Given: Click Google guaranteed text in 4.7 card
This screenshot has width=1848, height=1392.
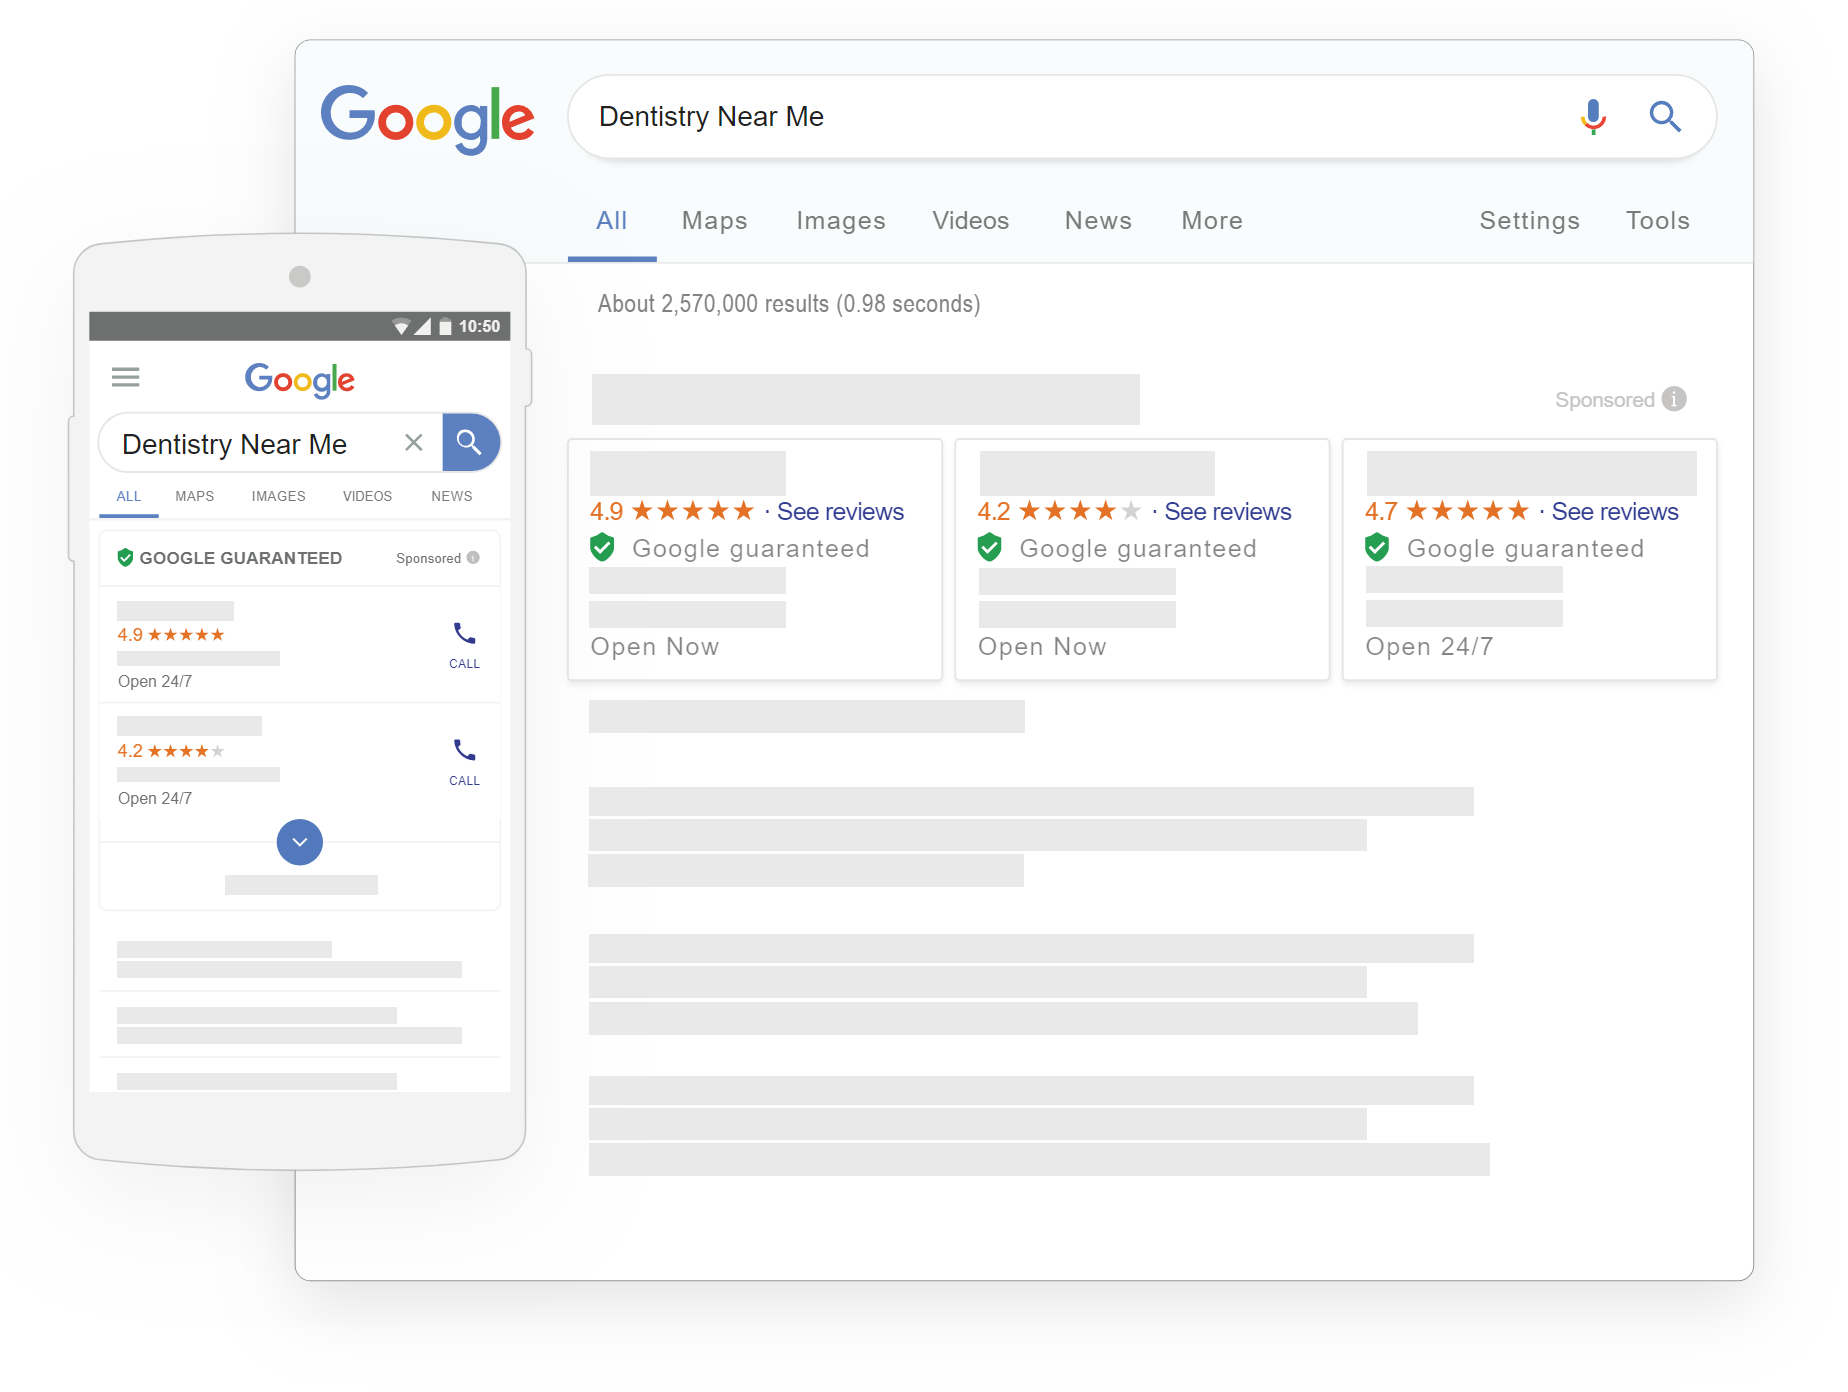Looking at the screenshot, I should click(1525, 548).
